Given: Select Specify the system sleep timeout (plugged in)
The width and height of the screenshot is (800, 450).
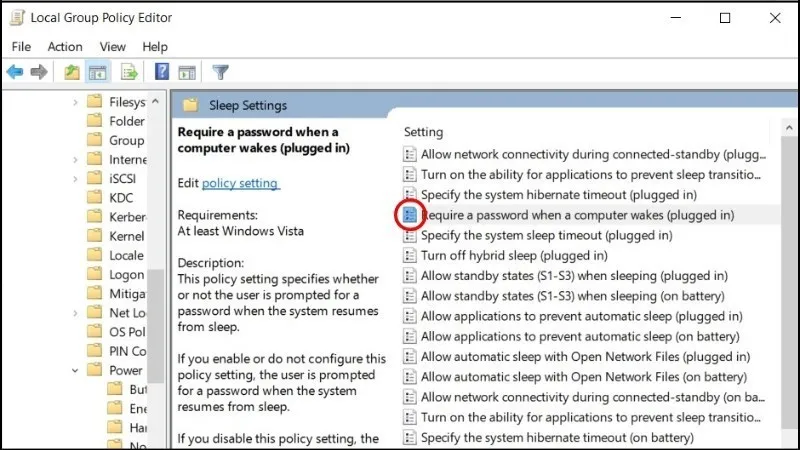Looking at the screenshot, I should pos(546,236).
